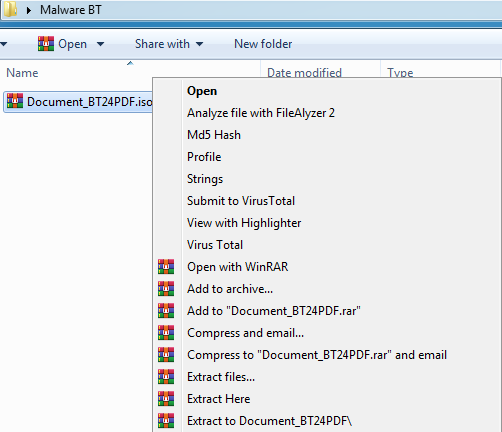
Task: Select Analyze file with FileAlyzer 2
Action: 261,113
